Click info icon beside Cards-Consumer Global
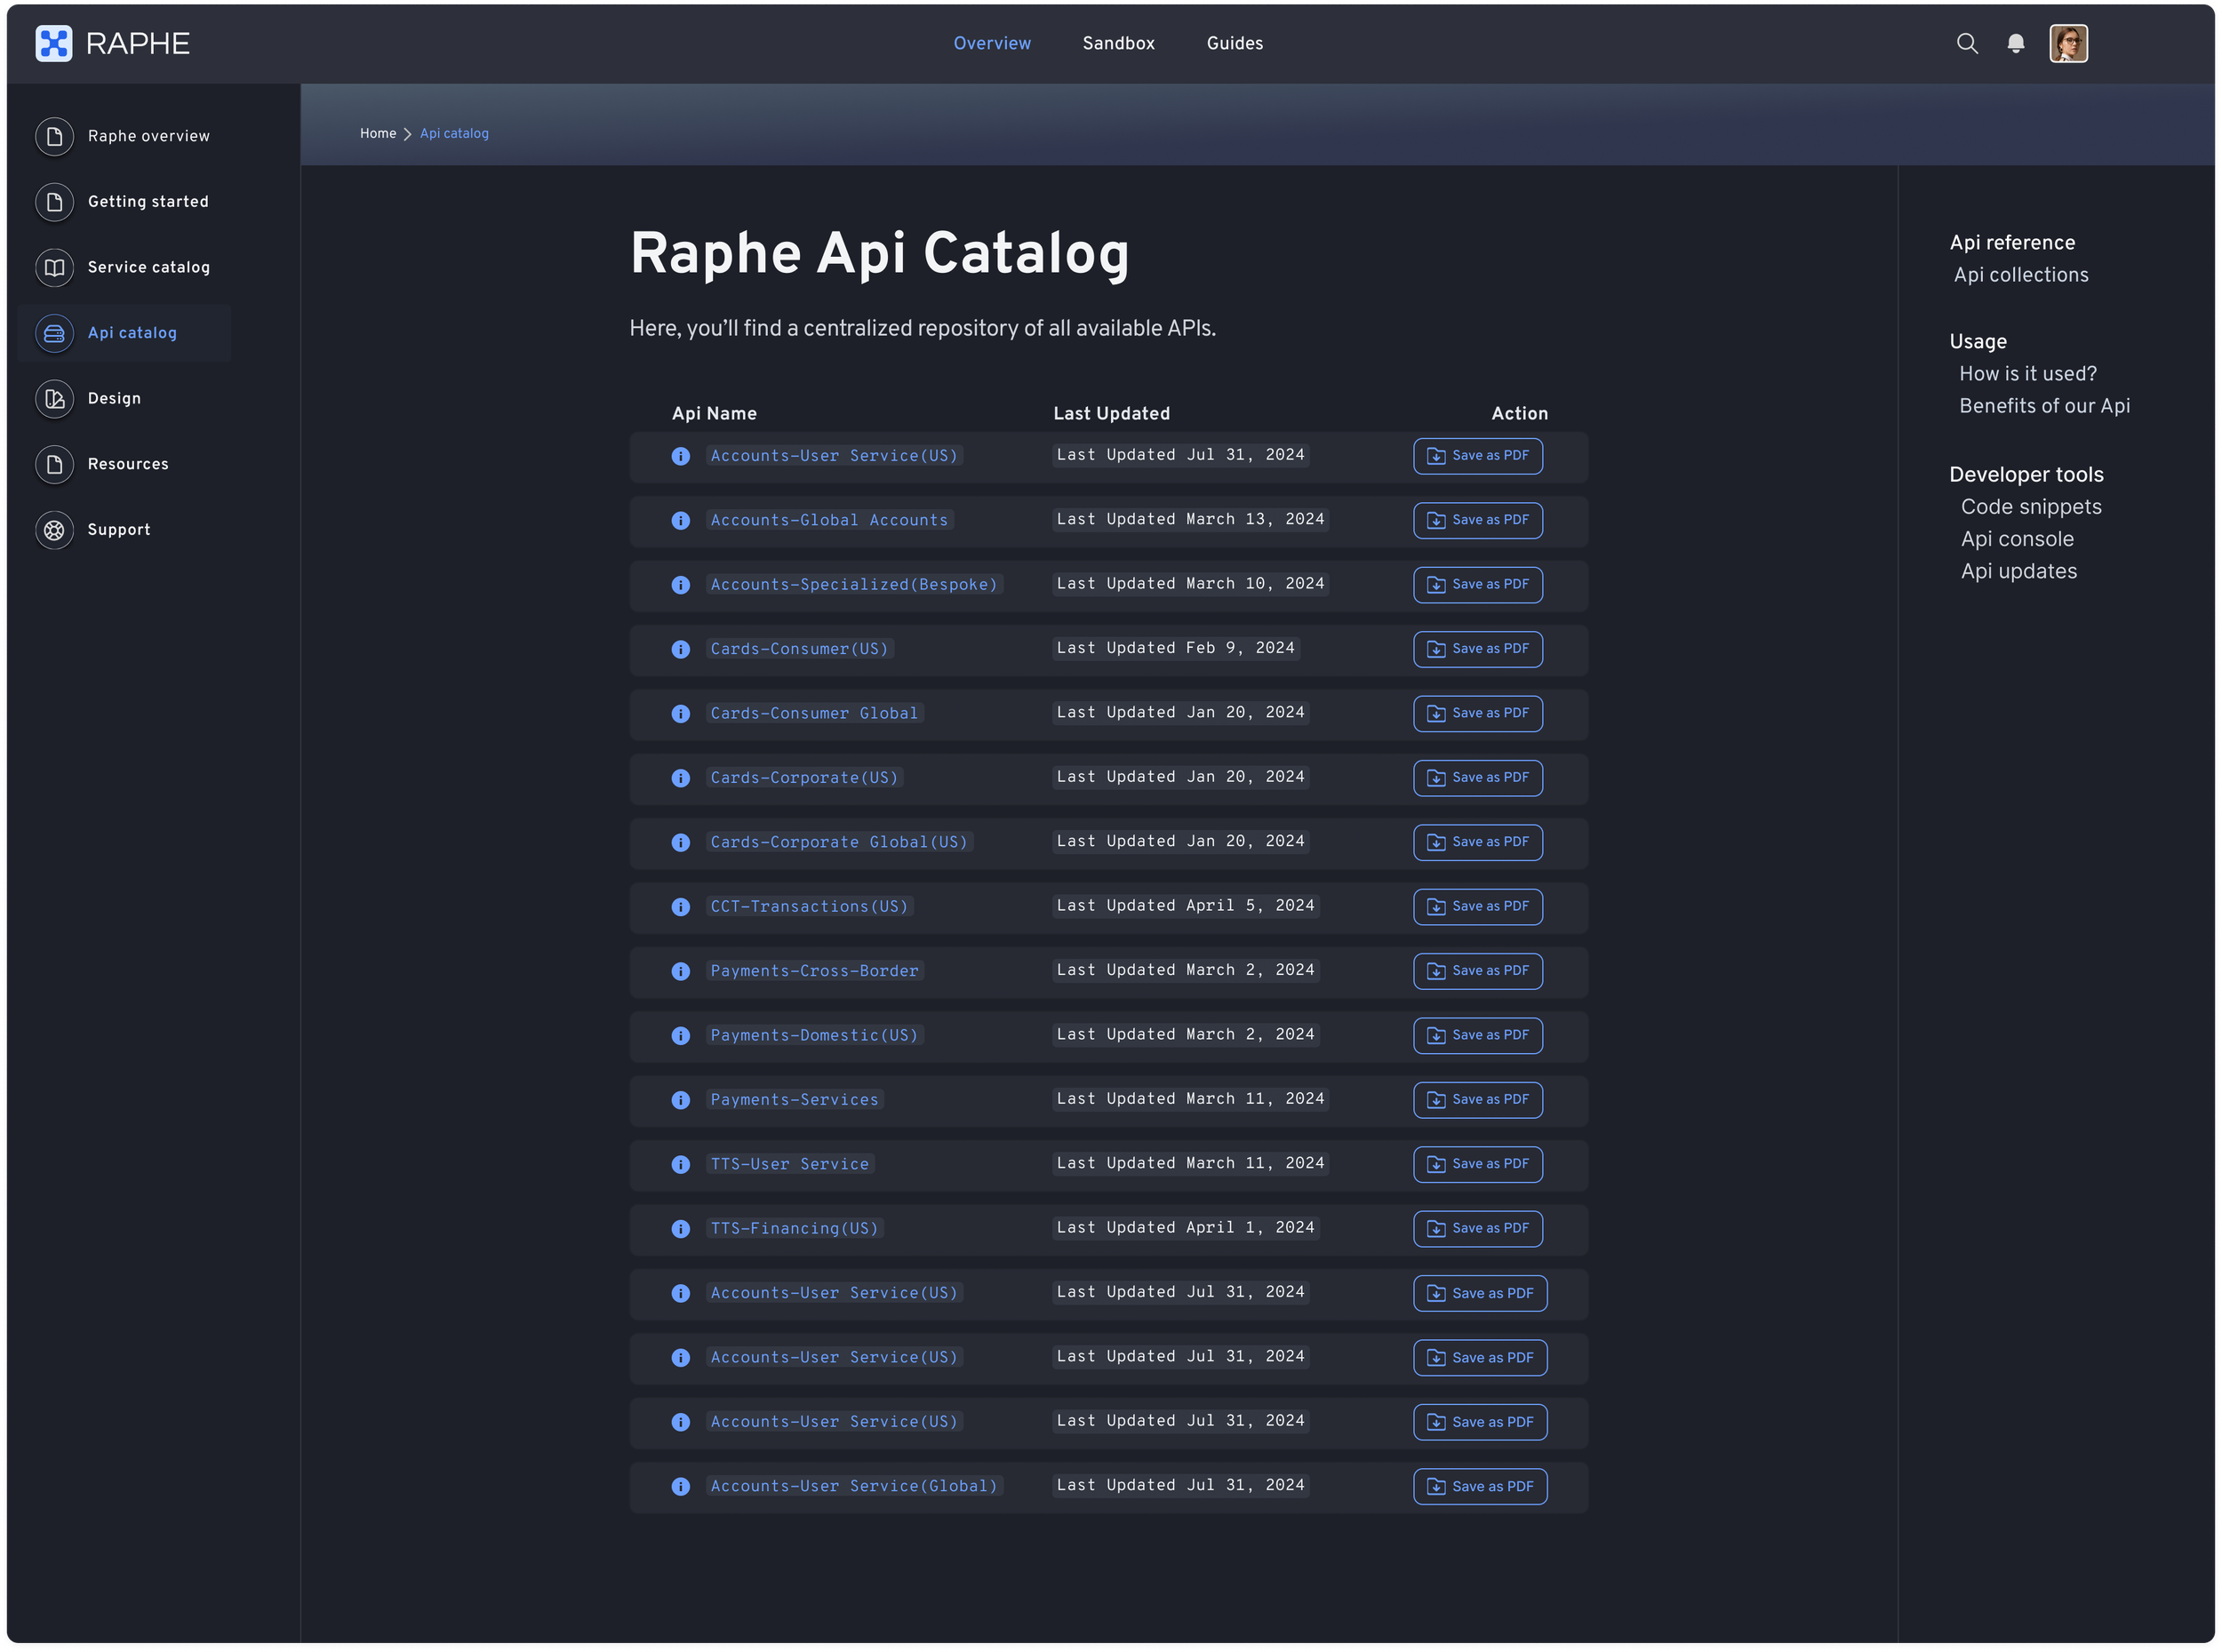This screenshot has height=1652, width=2222. (681, 714)
